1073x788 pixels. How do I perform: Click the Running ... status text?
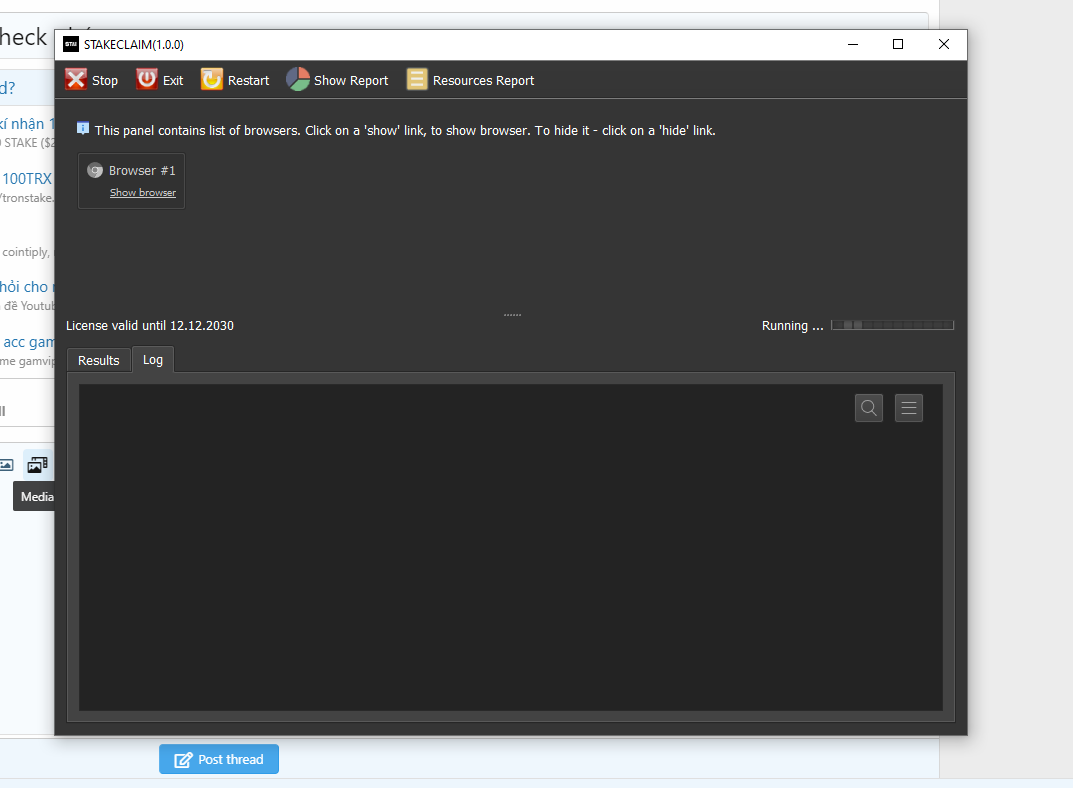[792, 326]
